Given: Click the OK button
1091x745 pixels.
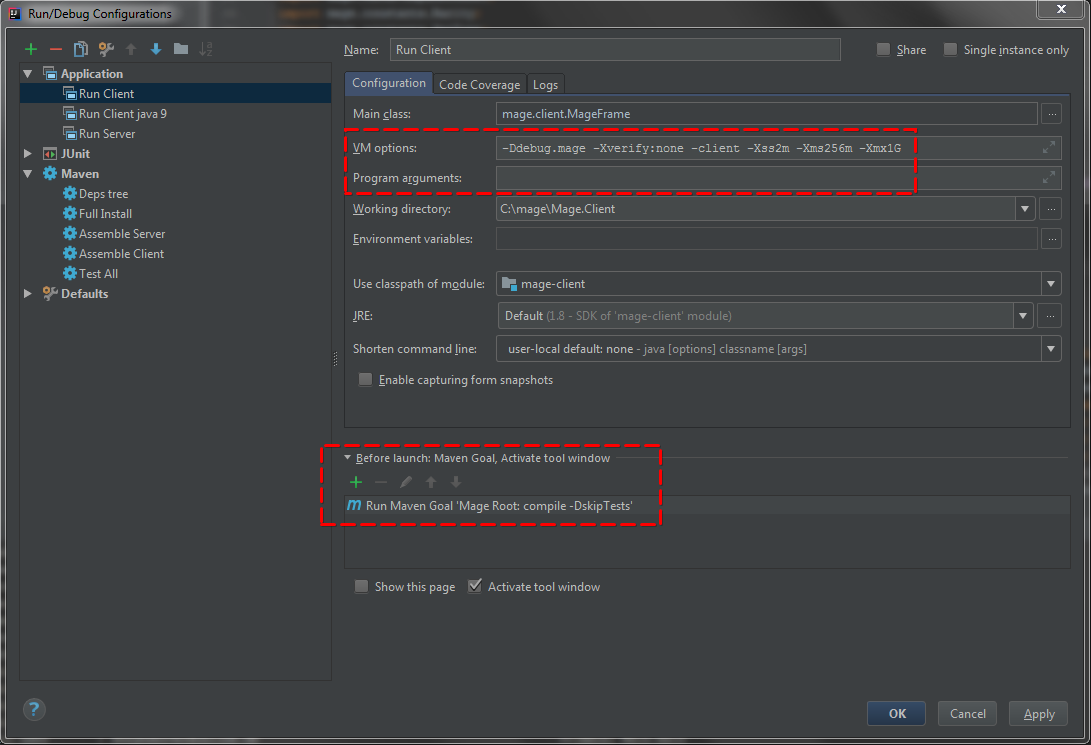Looking at the screenshot, I should pos(896,714).
